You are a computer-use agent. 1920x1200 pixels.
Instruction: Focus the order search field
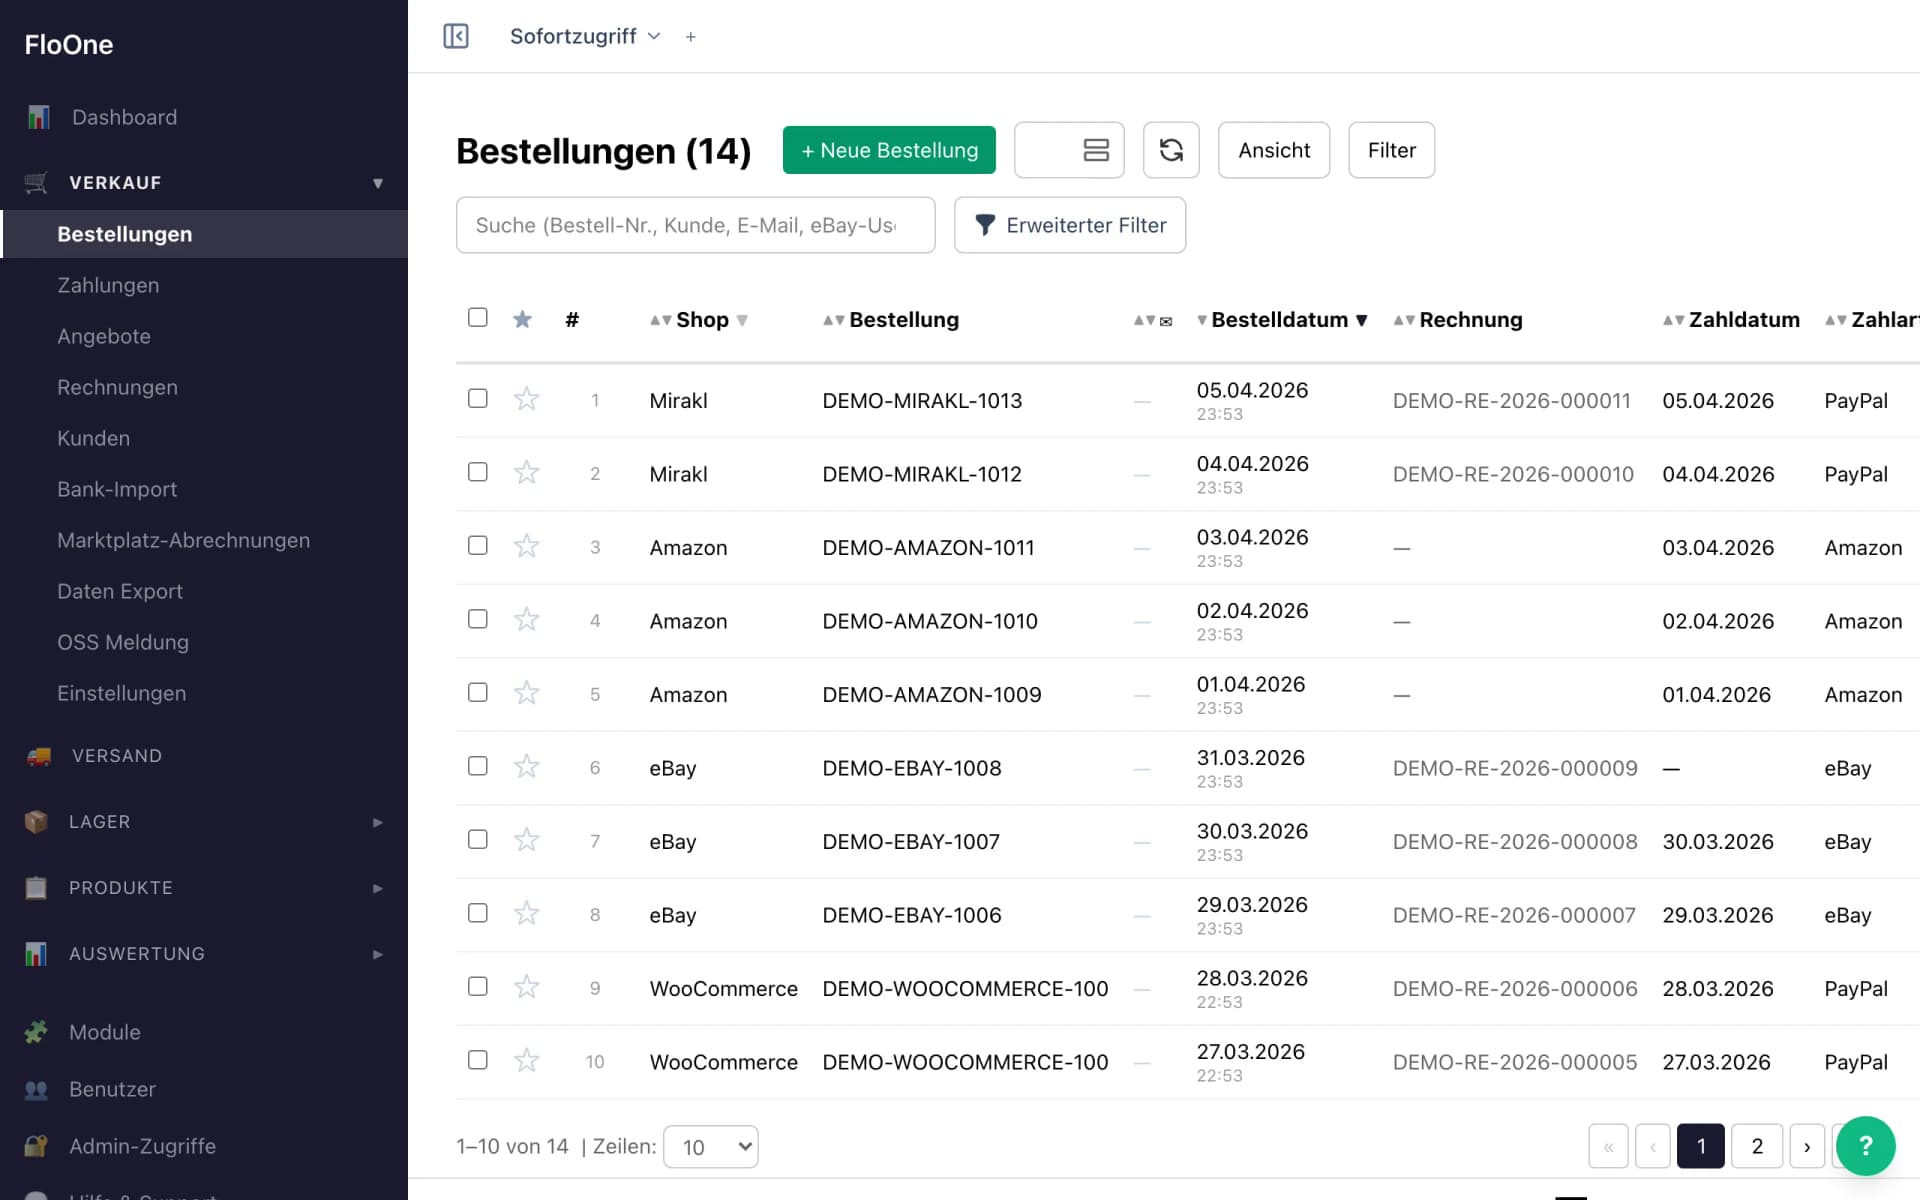[696, 225]
